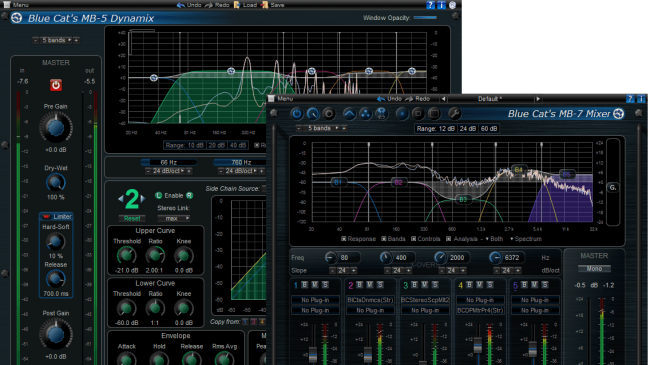Click the knob-shaped toolbar icon in MB-7 Mixer
The height and width of the screenshot is (365, 650).
pos(313,113)
